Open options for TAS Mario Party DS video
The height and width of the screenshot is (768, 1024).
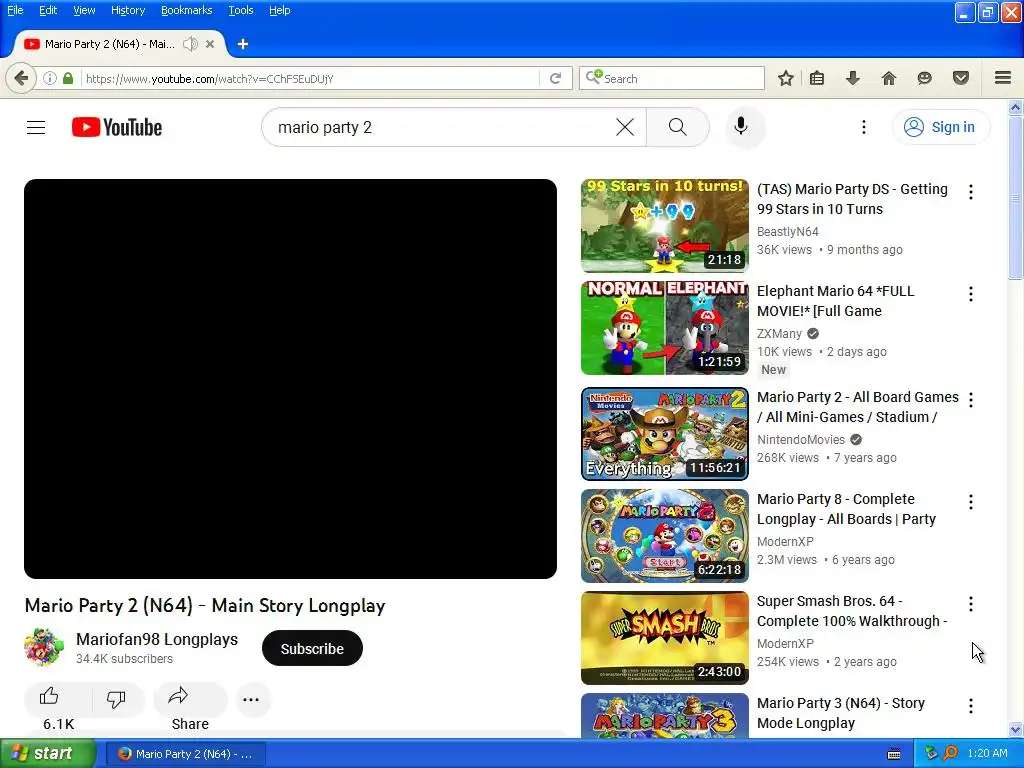coord(971,192)
